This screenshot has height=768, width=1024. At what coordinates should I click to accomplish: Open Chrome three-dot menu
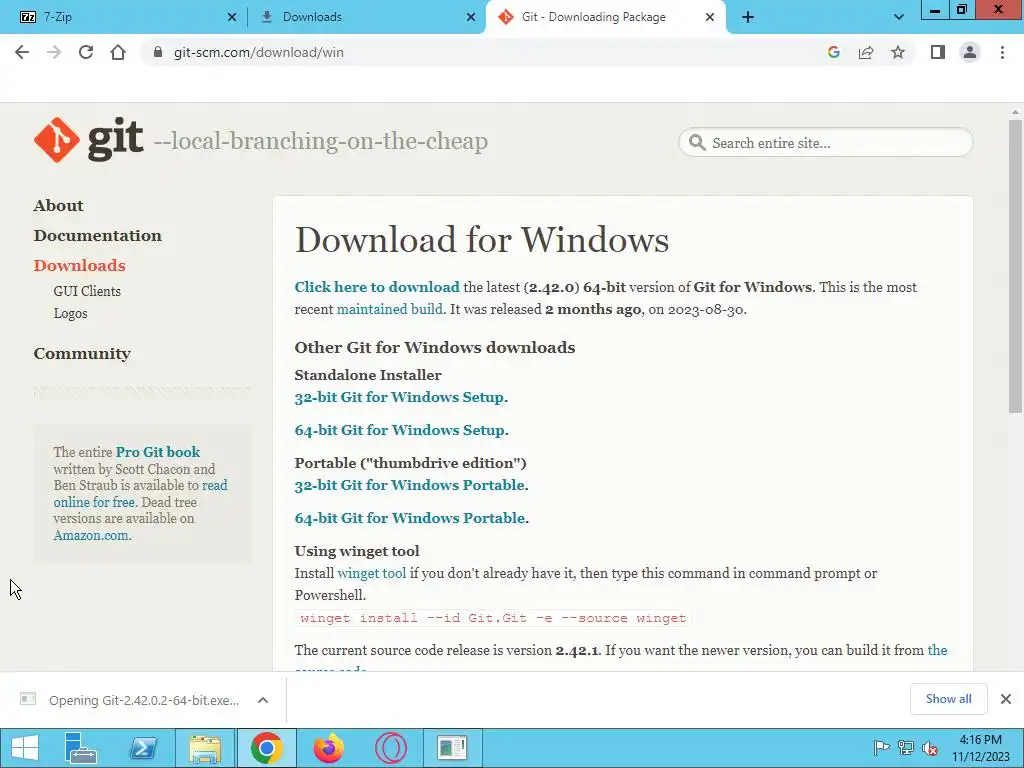coord(1002,52)
